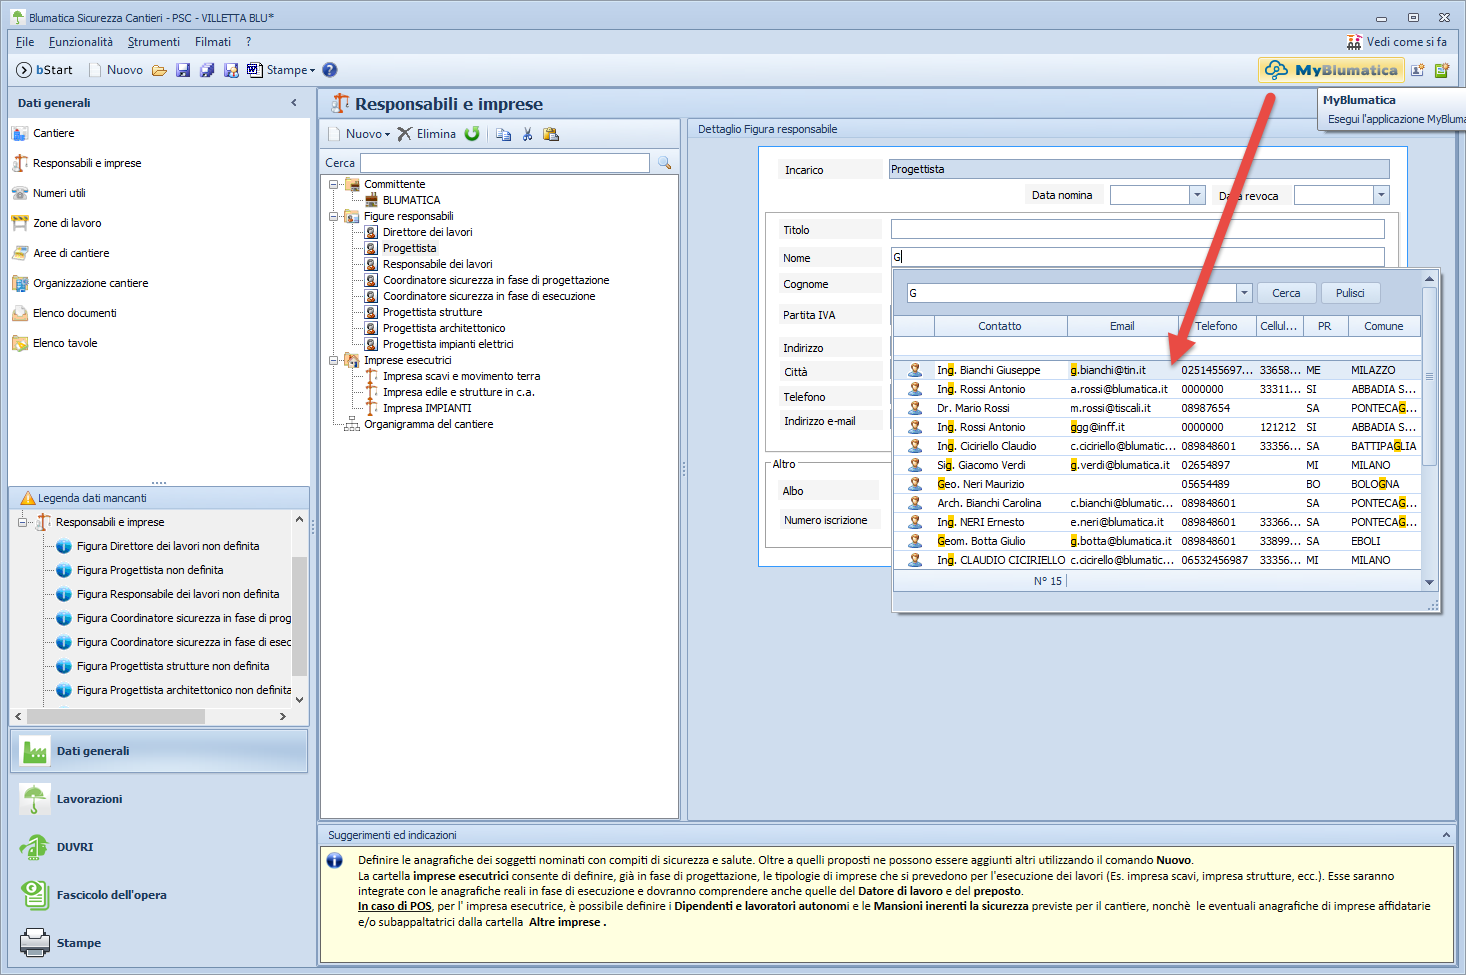Collapse the Committente tree node
The height and width of the screenshot is (975, 1466).
(334, 184)
